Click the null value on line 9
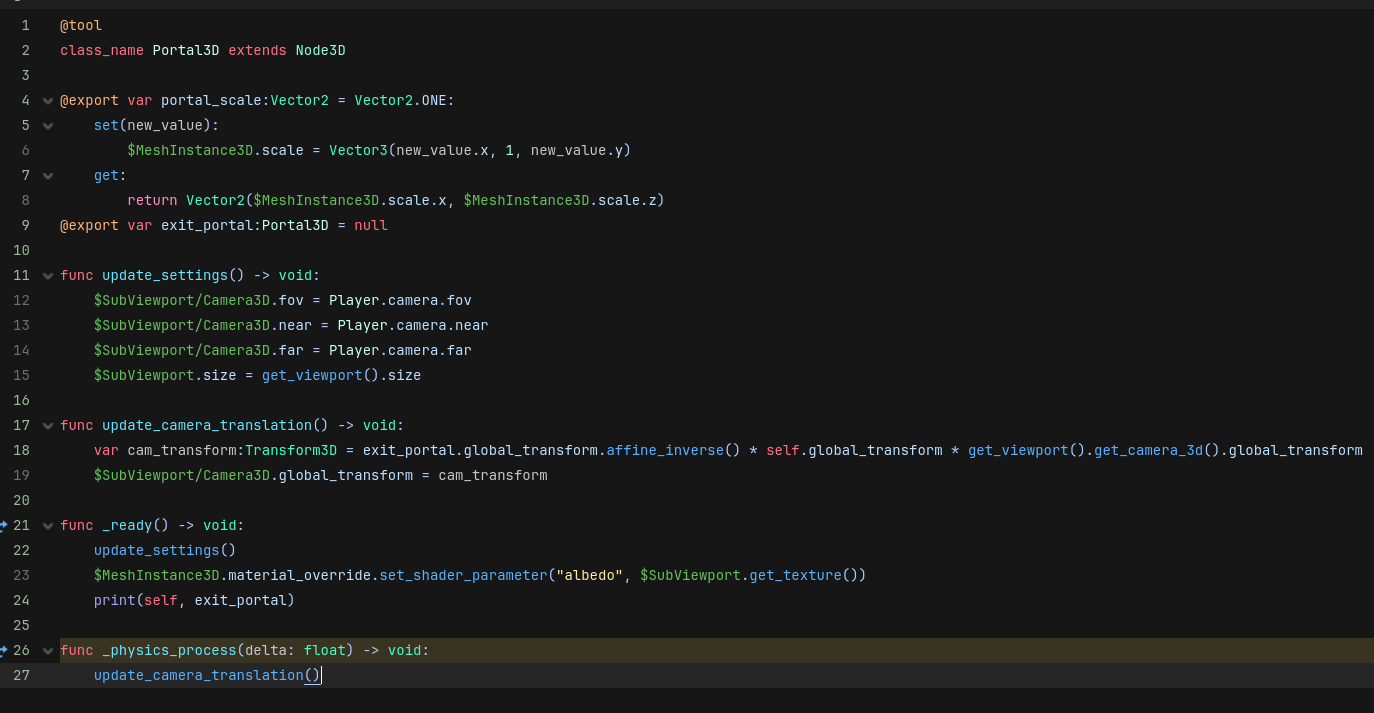Viewport: 1374px width, 713px height. point(371,225)
